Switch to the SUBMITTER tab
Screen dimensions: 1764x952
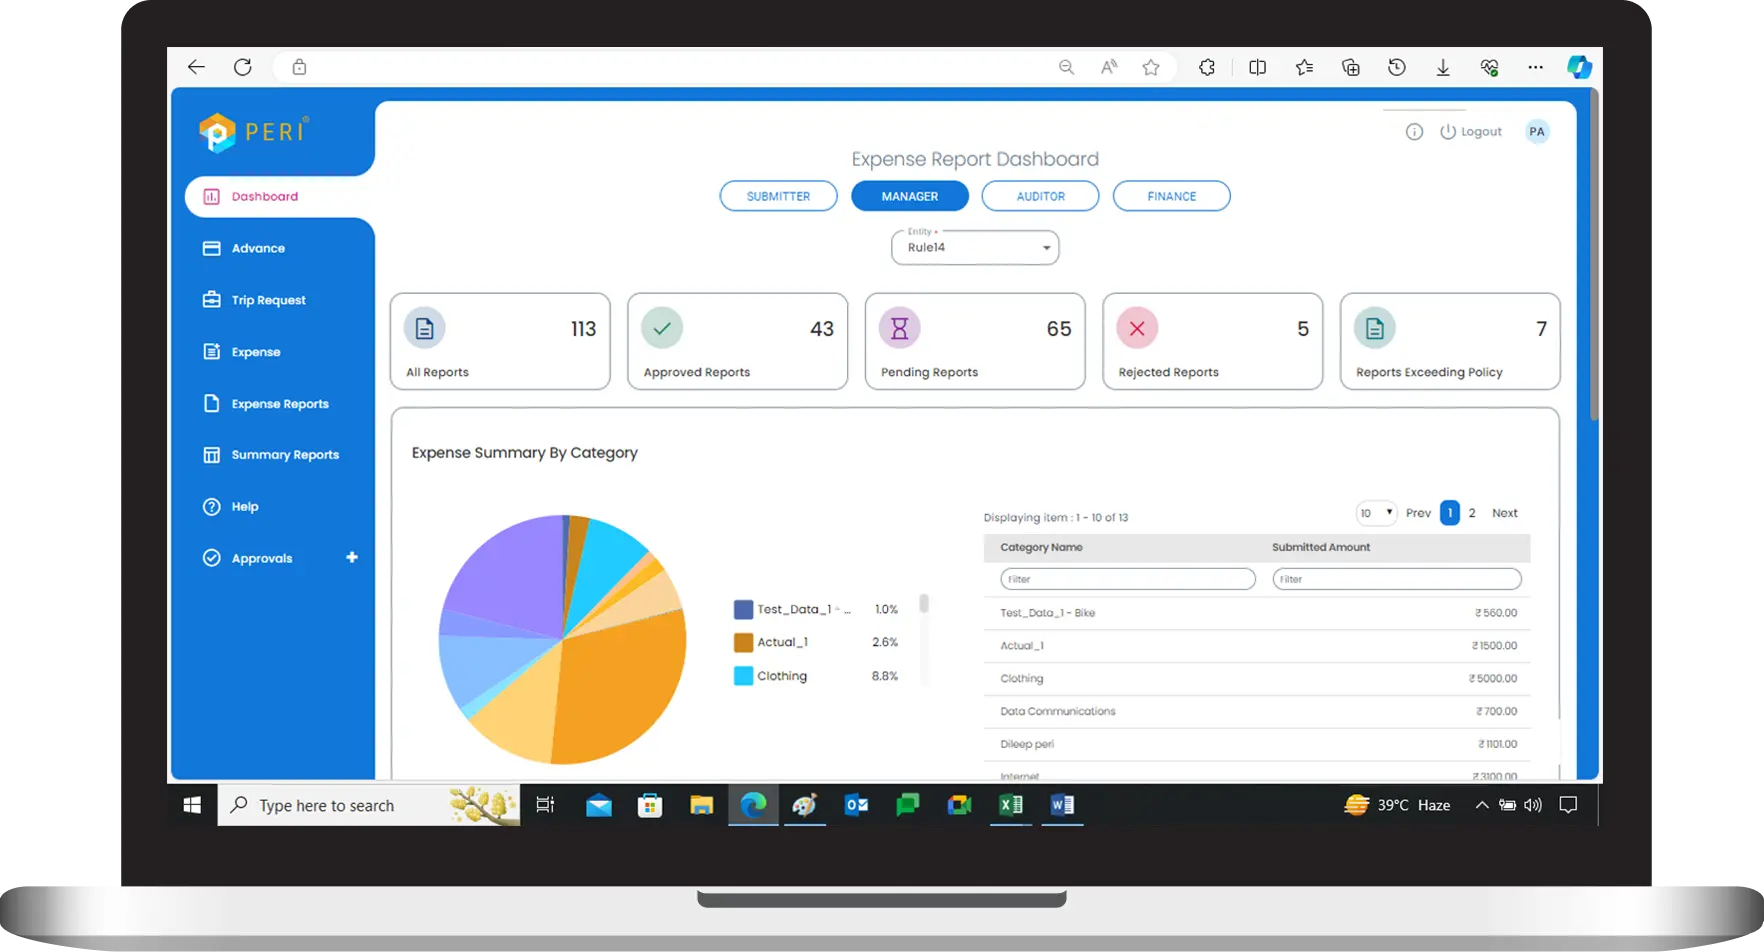(x=778, y=196)
